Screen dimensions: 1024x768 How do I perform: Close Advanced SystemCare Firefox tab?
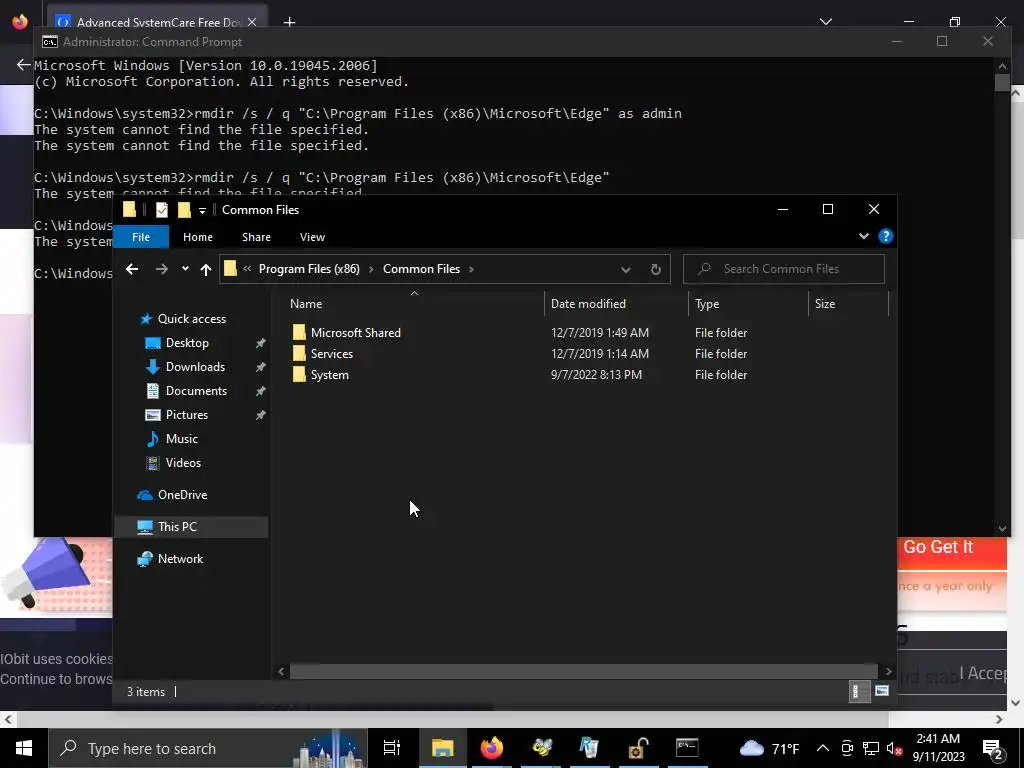point(252,22)
